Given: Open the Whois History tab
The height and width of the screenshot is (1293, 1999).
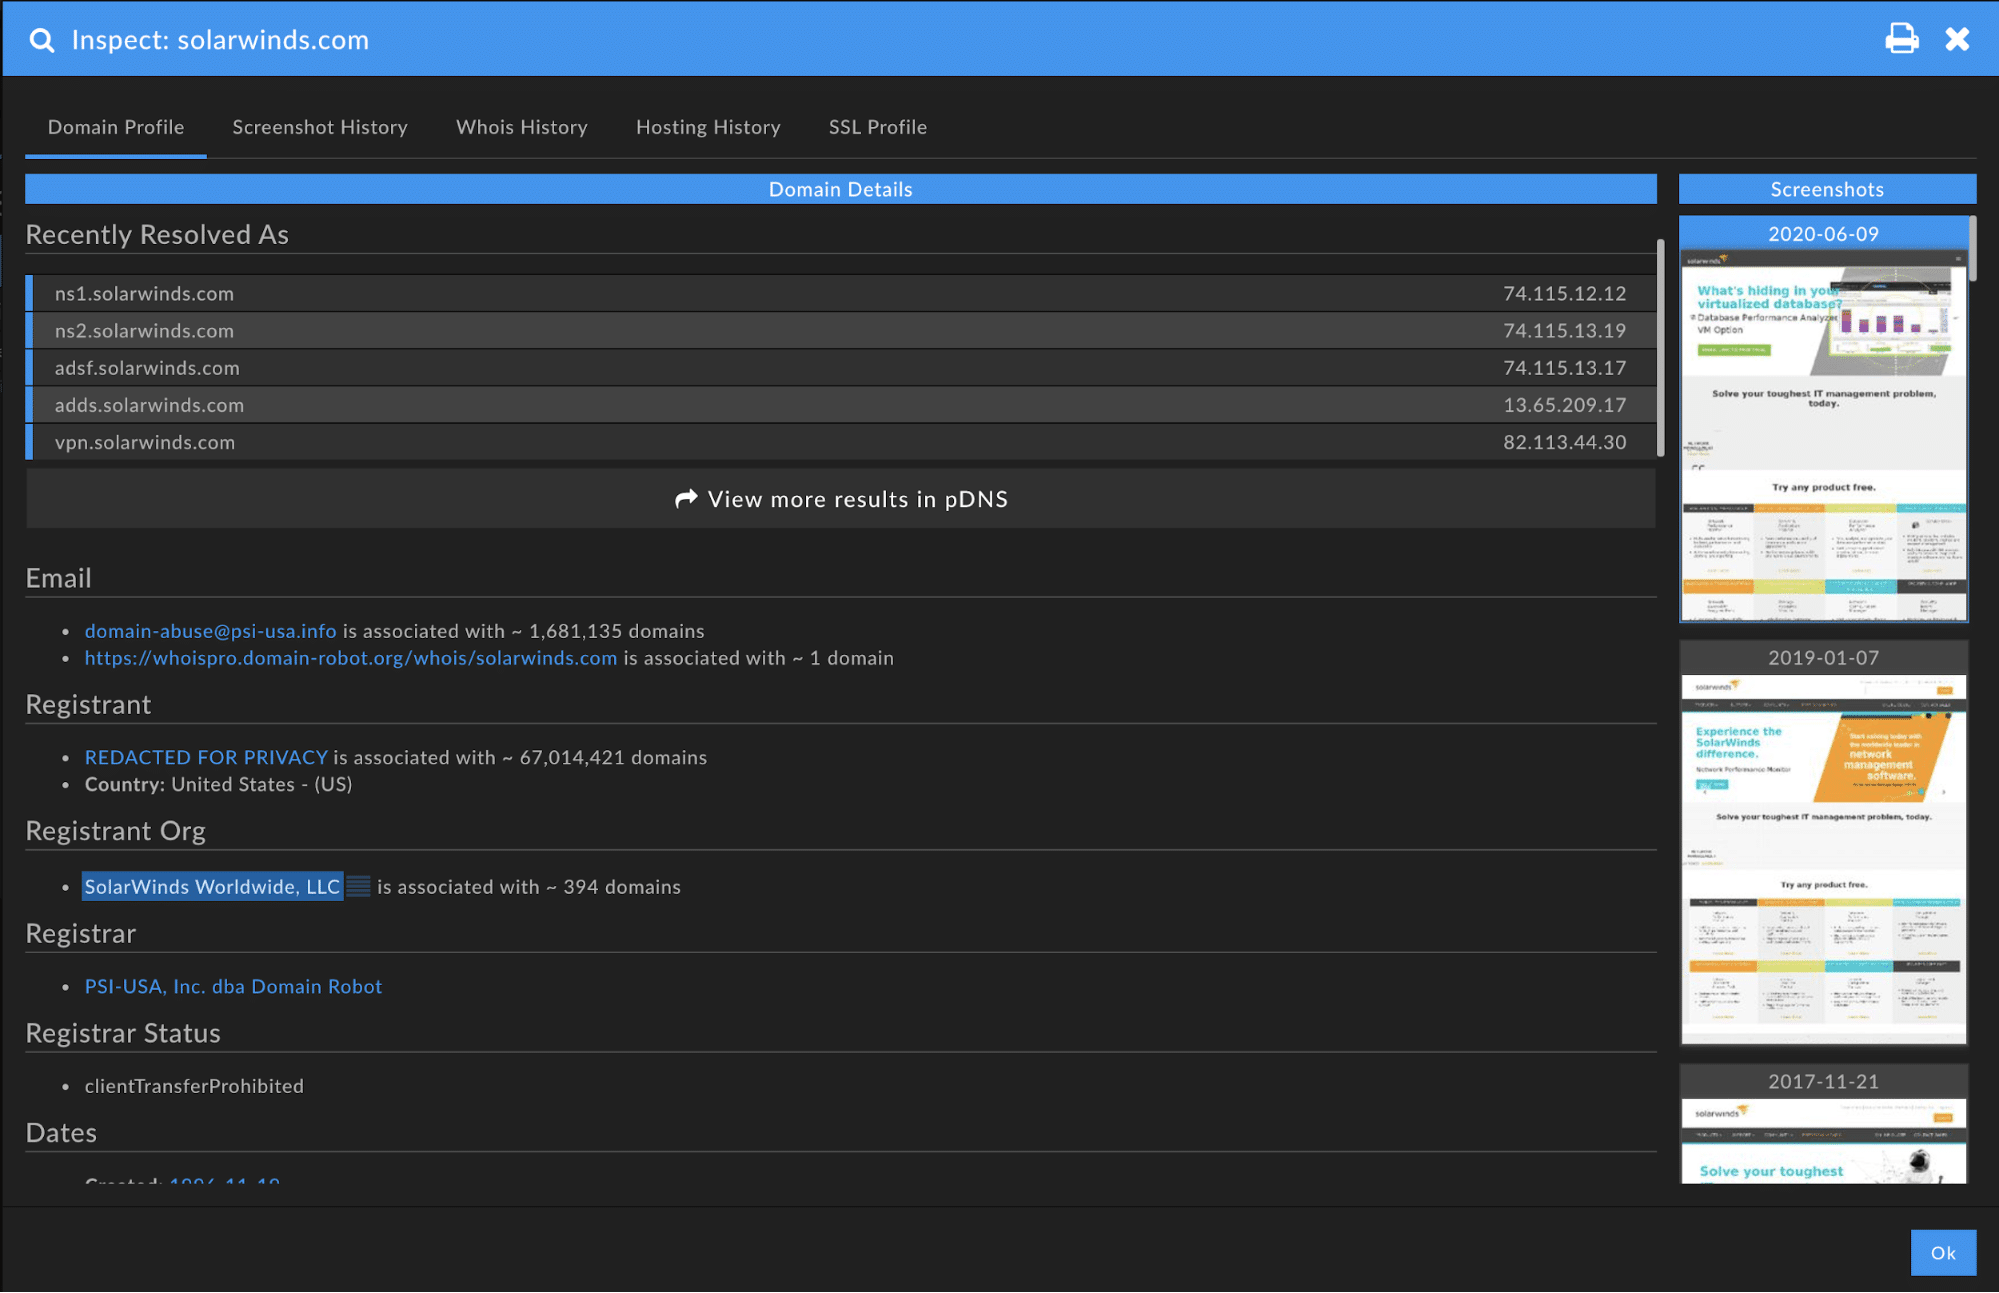Looking at the screenshot, I should 522,127.
